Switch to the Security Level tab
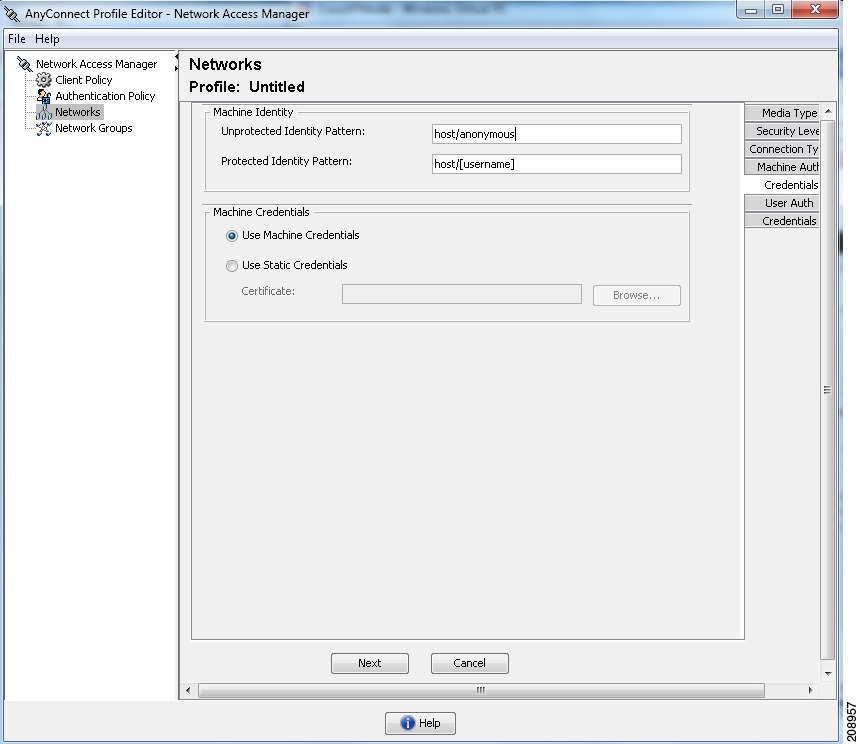 click(x=781, y=131)
